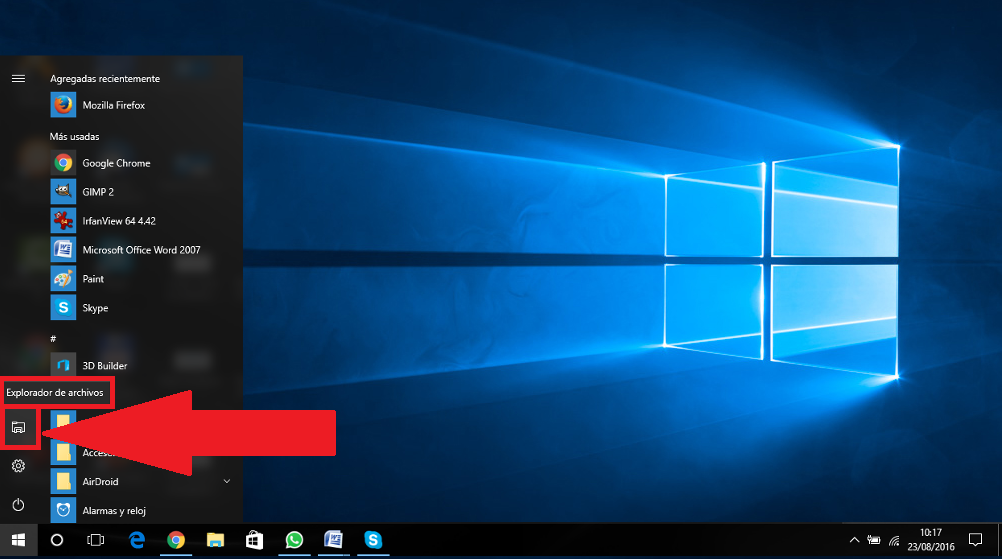
Task: Open the Wi-Fi network tray icon
Action: 894,541
